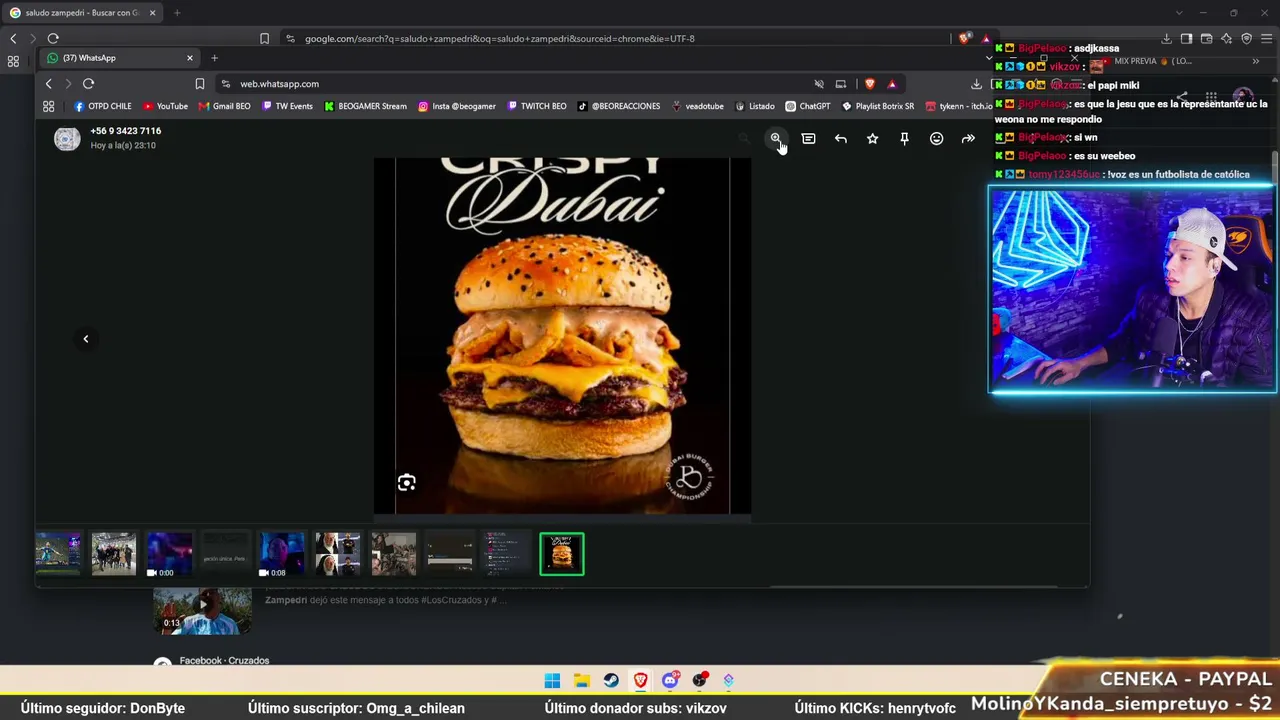
Task: Reload the Google search page in back window
Action: pyautogui.click(x=53, y=39)
